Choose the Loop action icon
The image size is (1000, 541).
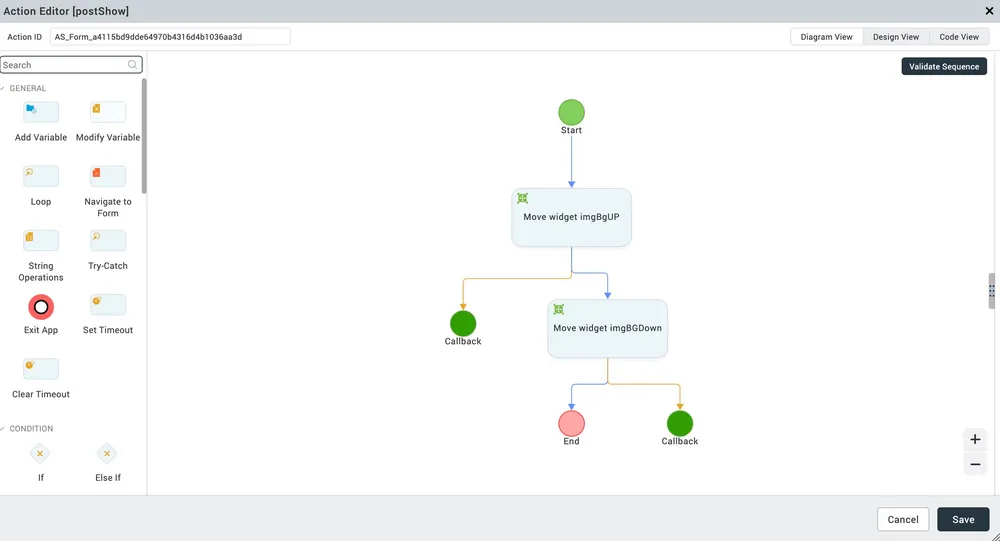tap(41, 177)
